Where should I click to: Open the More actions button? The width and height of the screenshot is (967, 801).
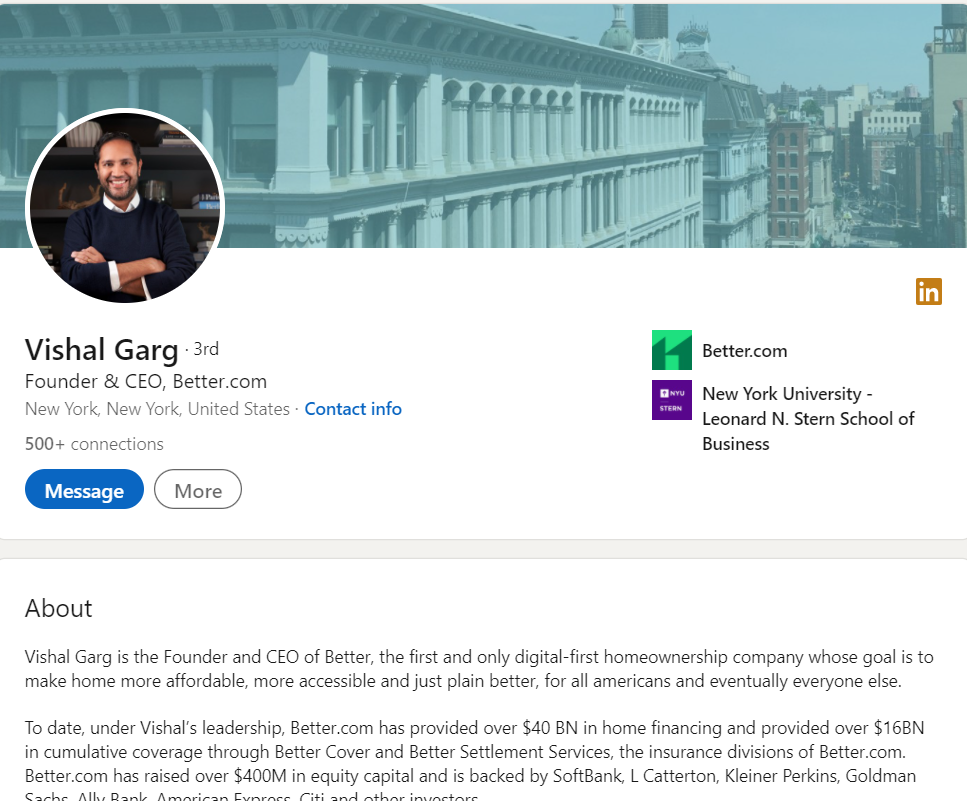click(x=198, y=490)
